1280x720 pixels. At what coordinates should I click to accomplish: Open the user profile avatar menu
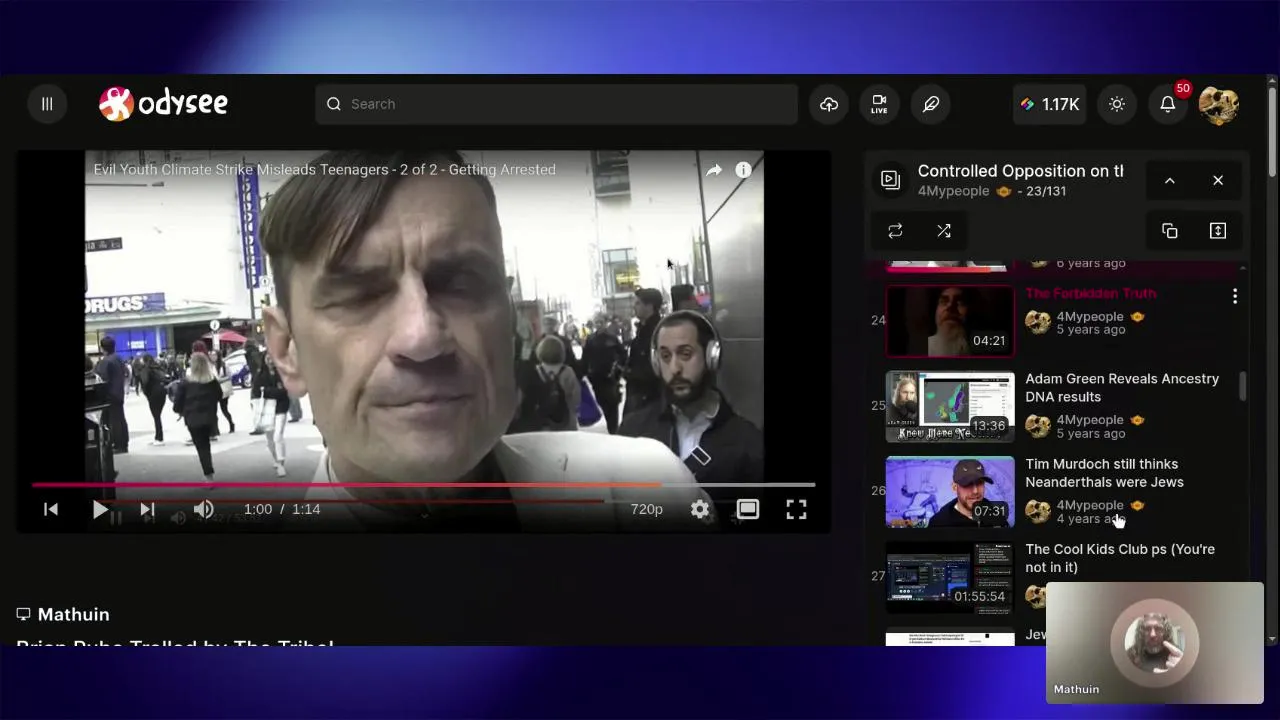(1219, 104)
